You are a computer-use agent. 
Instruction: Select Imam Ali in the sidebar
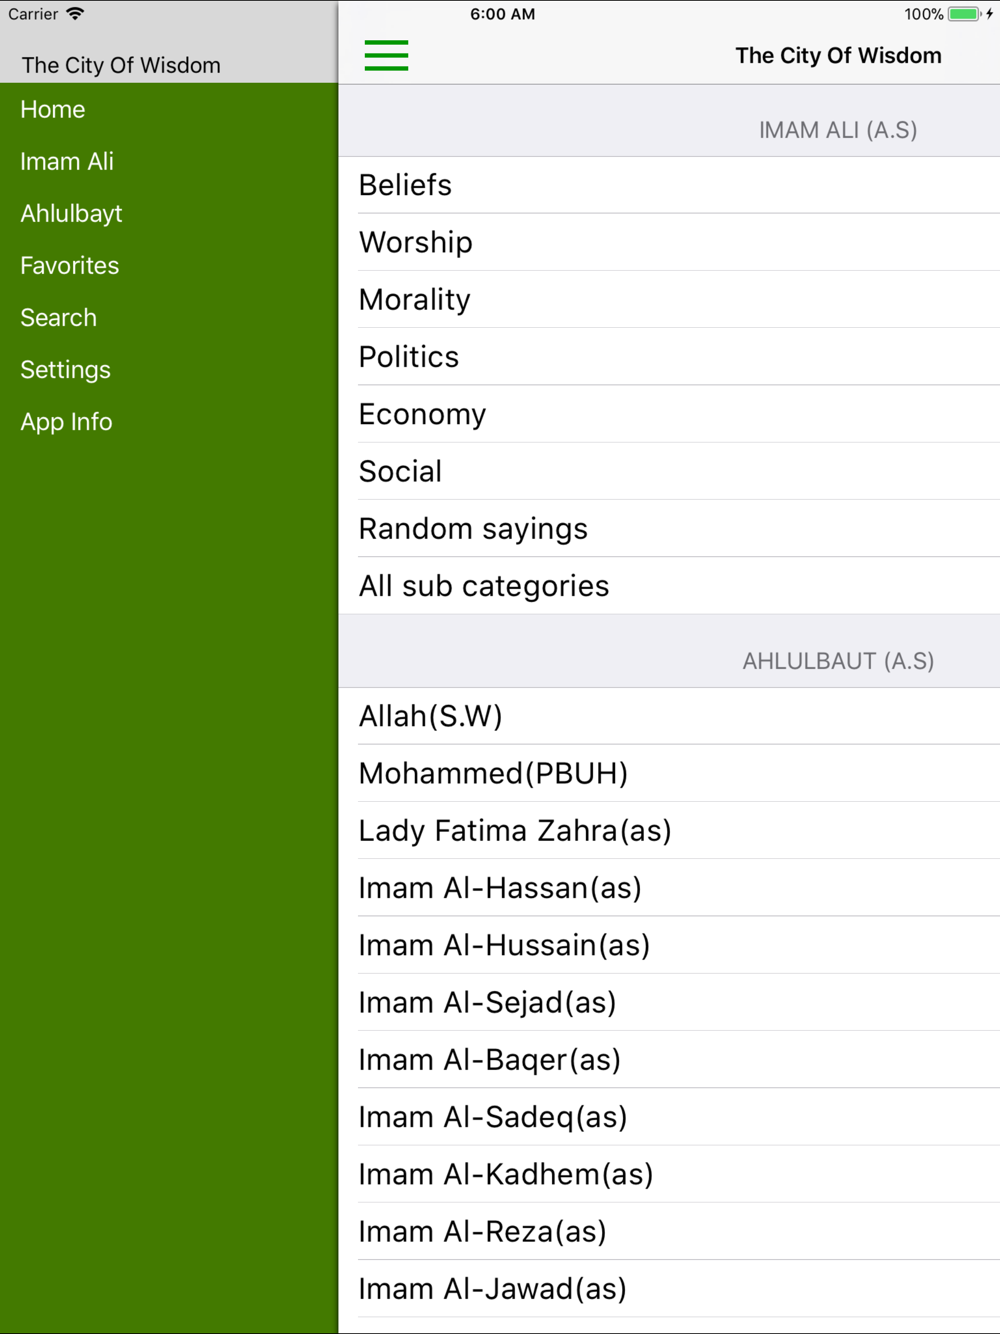[x=67, y=161]
